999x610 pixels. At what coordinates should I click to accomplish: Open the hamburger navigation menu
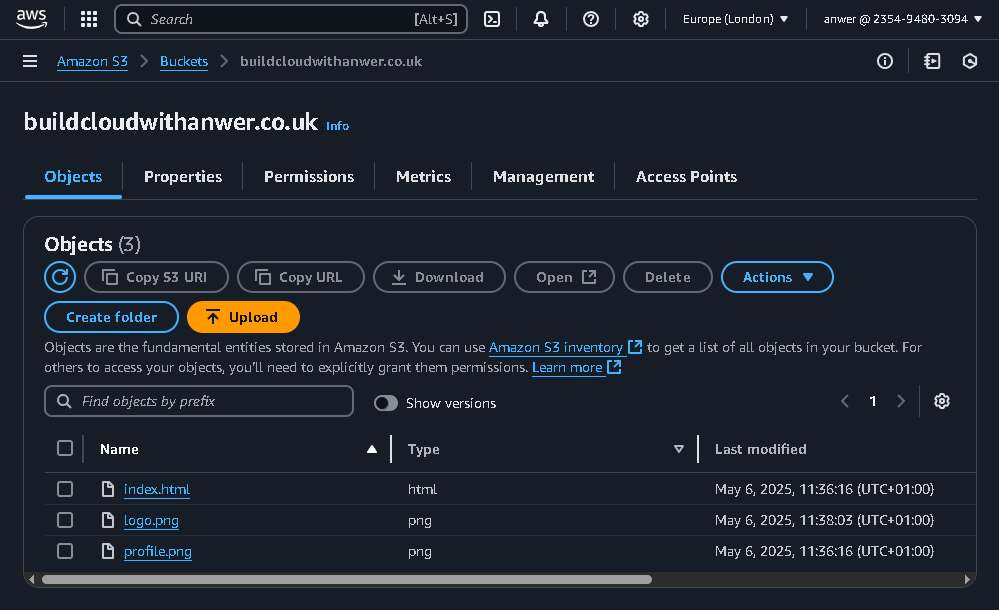(30, 61)
